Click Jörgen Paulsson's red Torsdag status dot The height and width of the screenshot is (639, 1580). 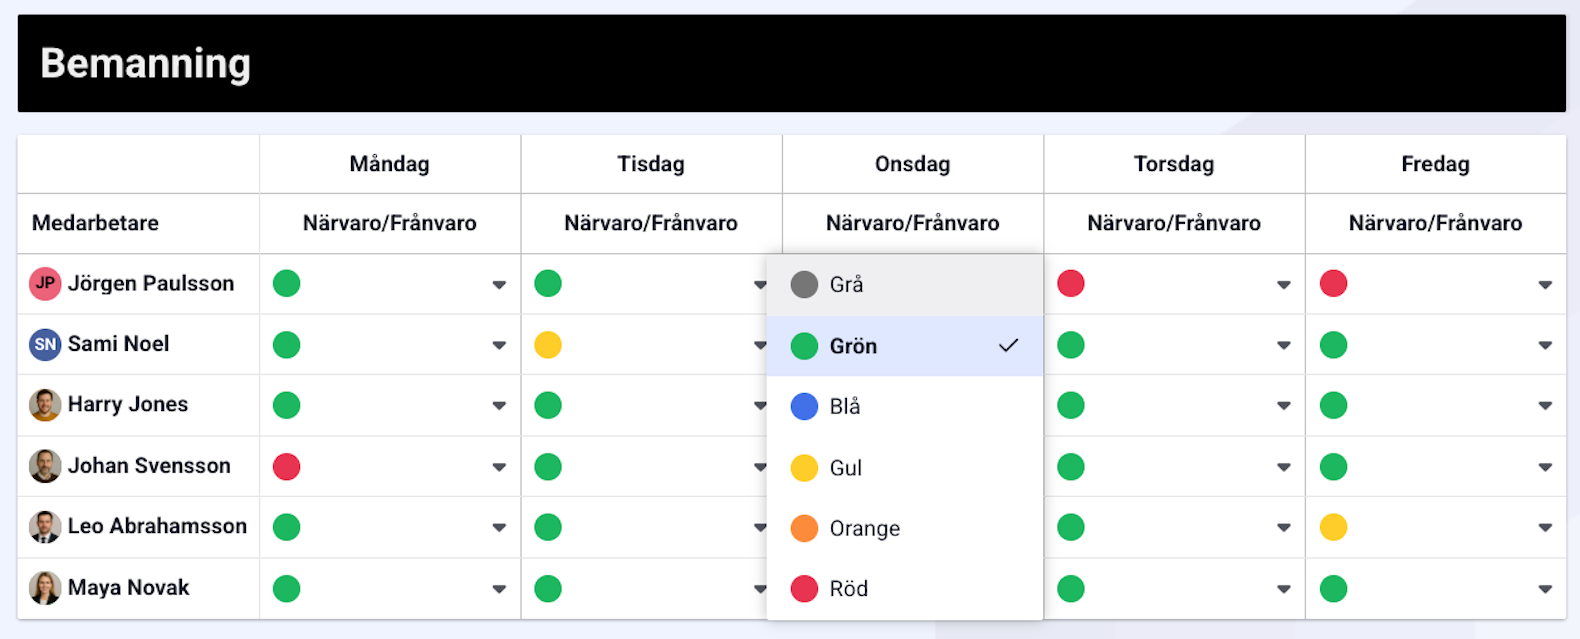coord(1071,284)
